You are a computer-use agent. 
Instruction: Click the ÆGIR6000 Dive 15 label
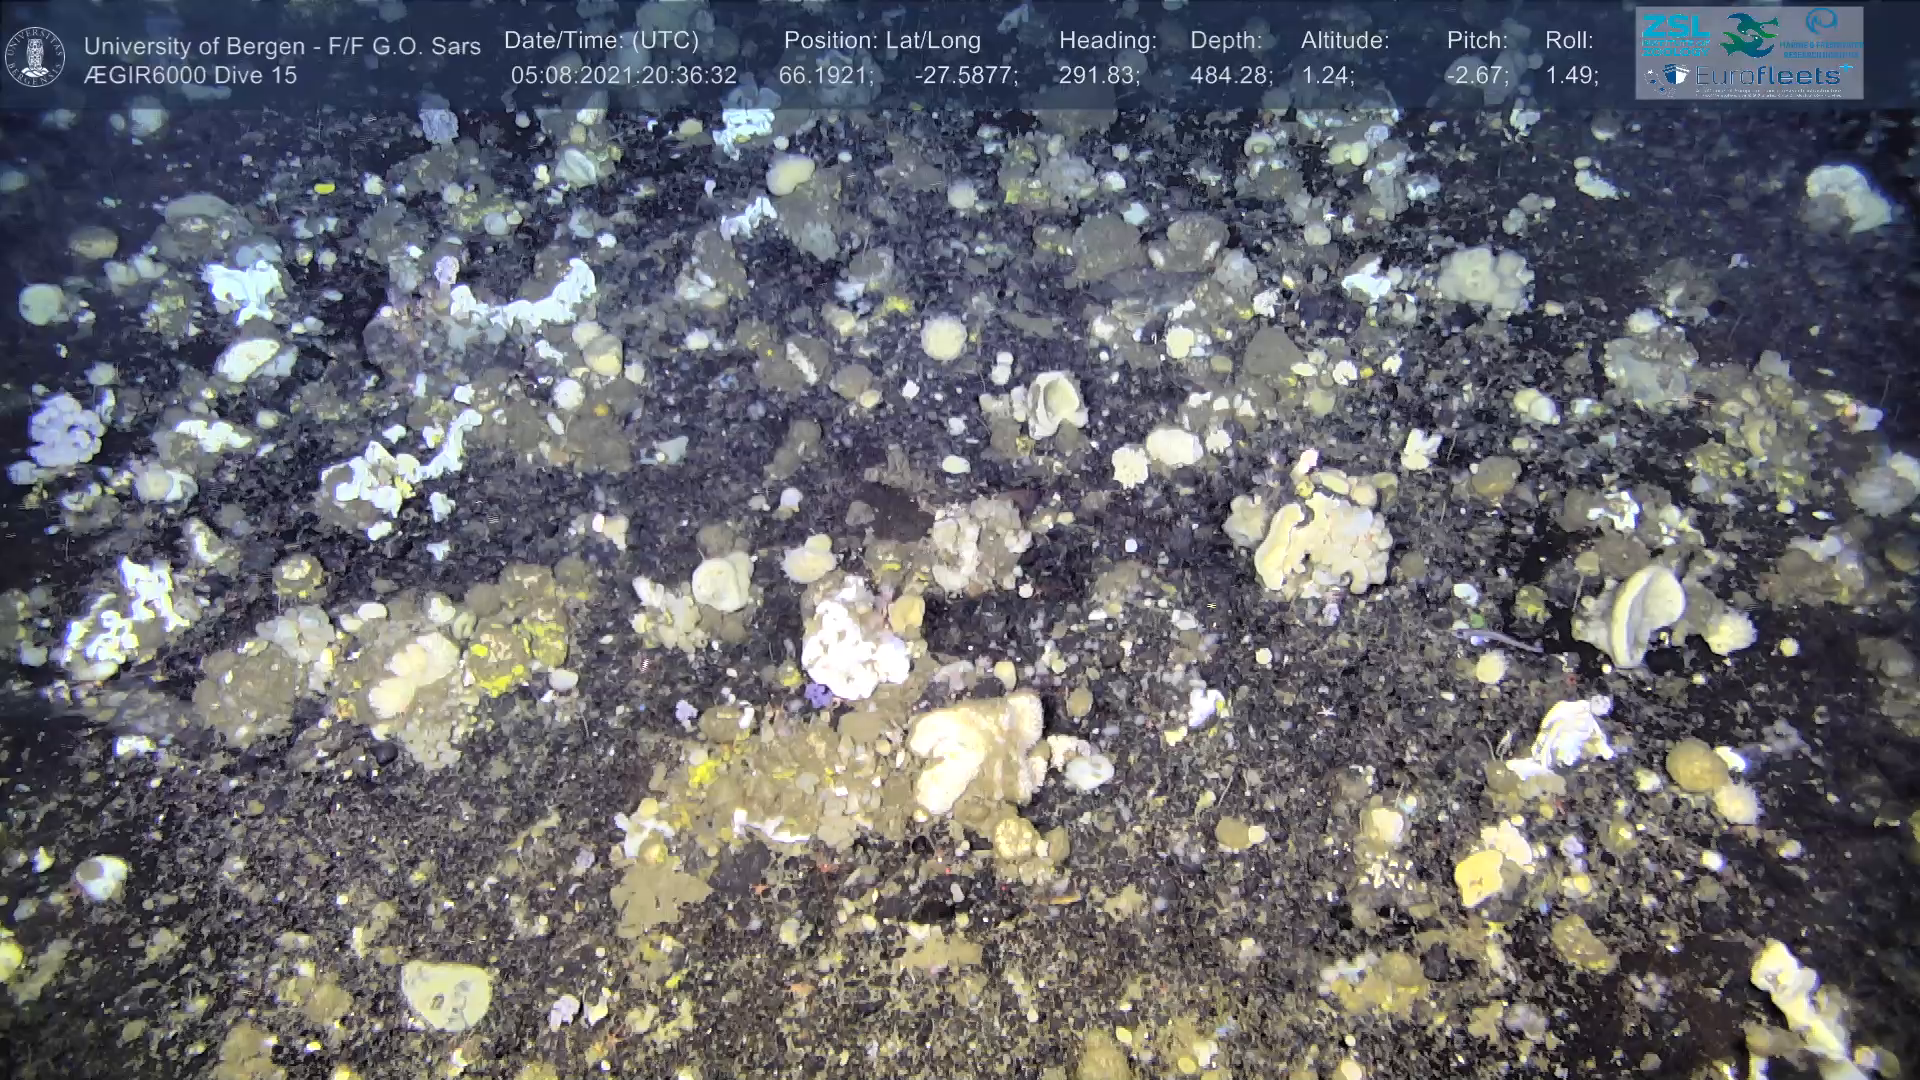pos(191,75)
